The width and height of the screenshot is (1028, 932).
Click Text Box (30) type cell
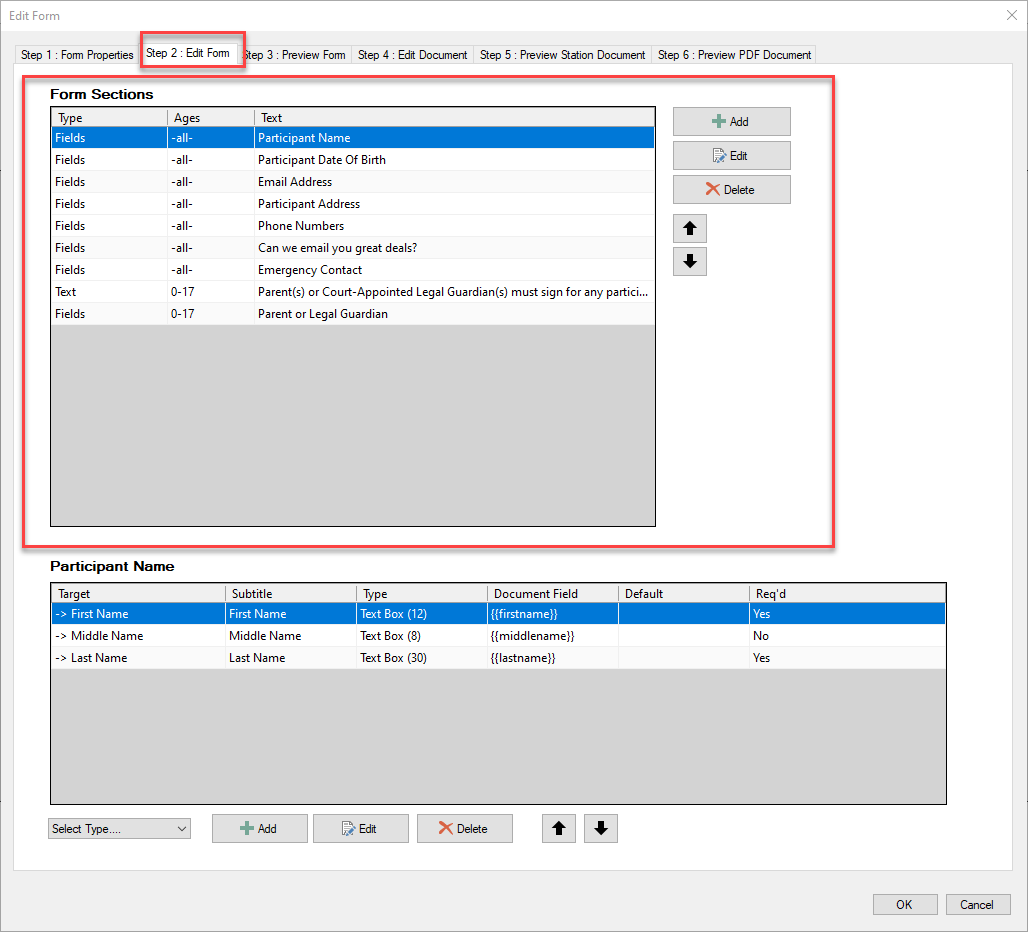(422, 657)
